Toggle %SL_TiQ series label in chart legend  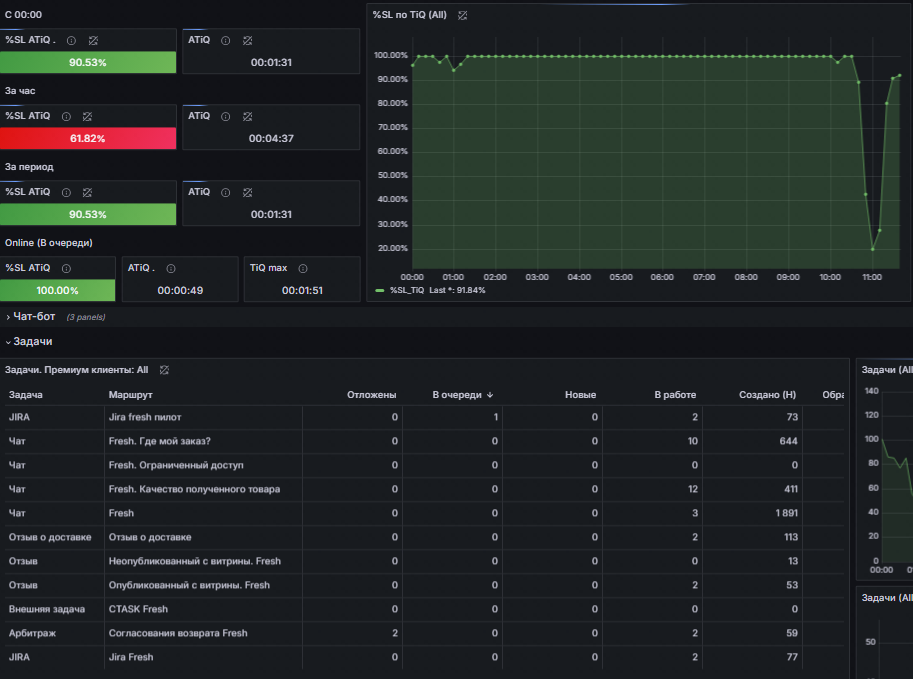(x=408, y=290)
